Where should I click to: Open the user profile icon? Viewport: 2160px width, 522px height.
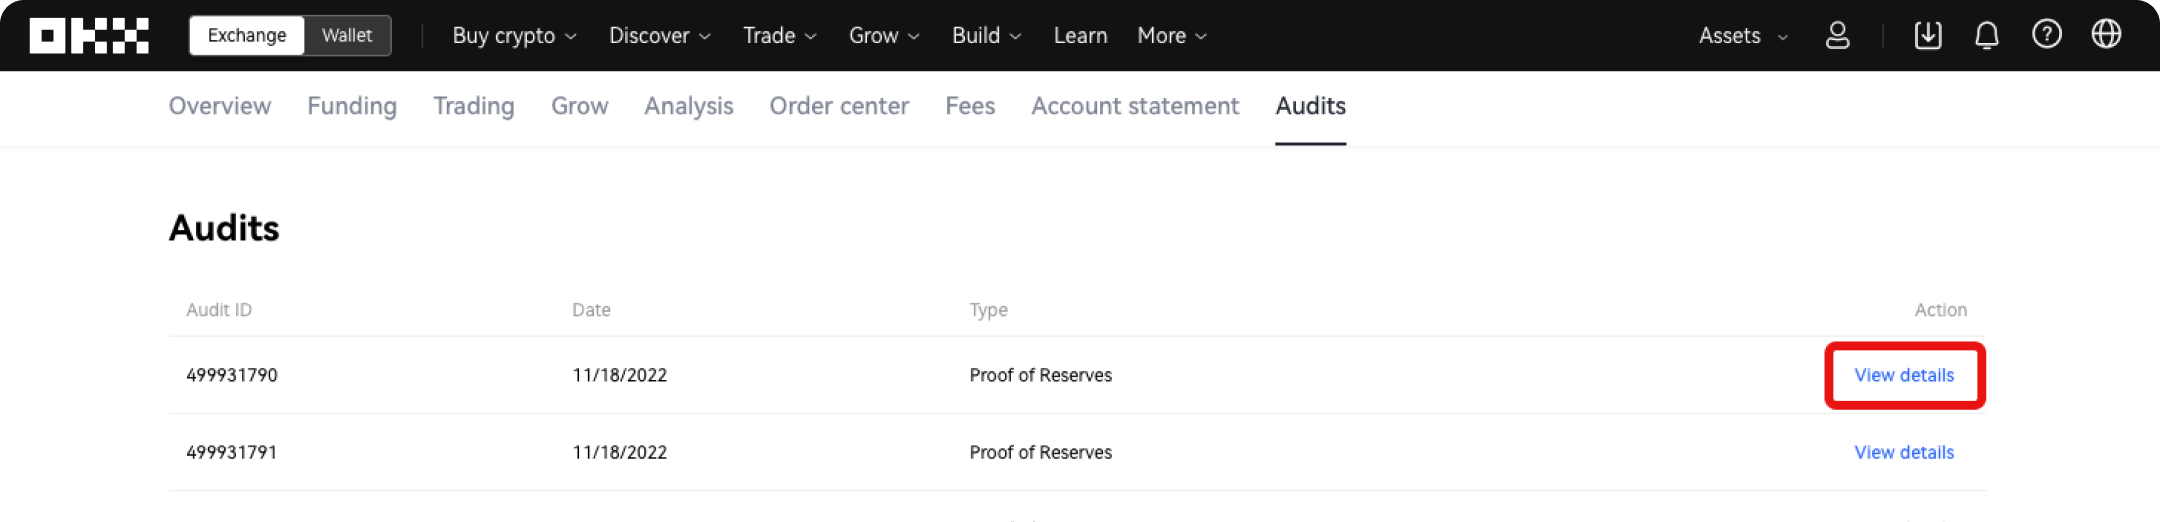pos(1837,36)
